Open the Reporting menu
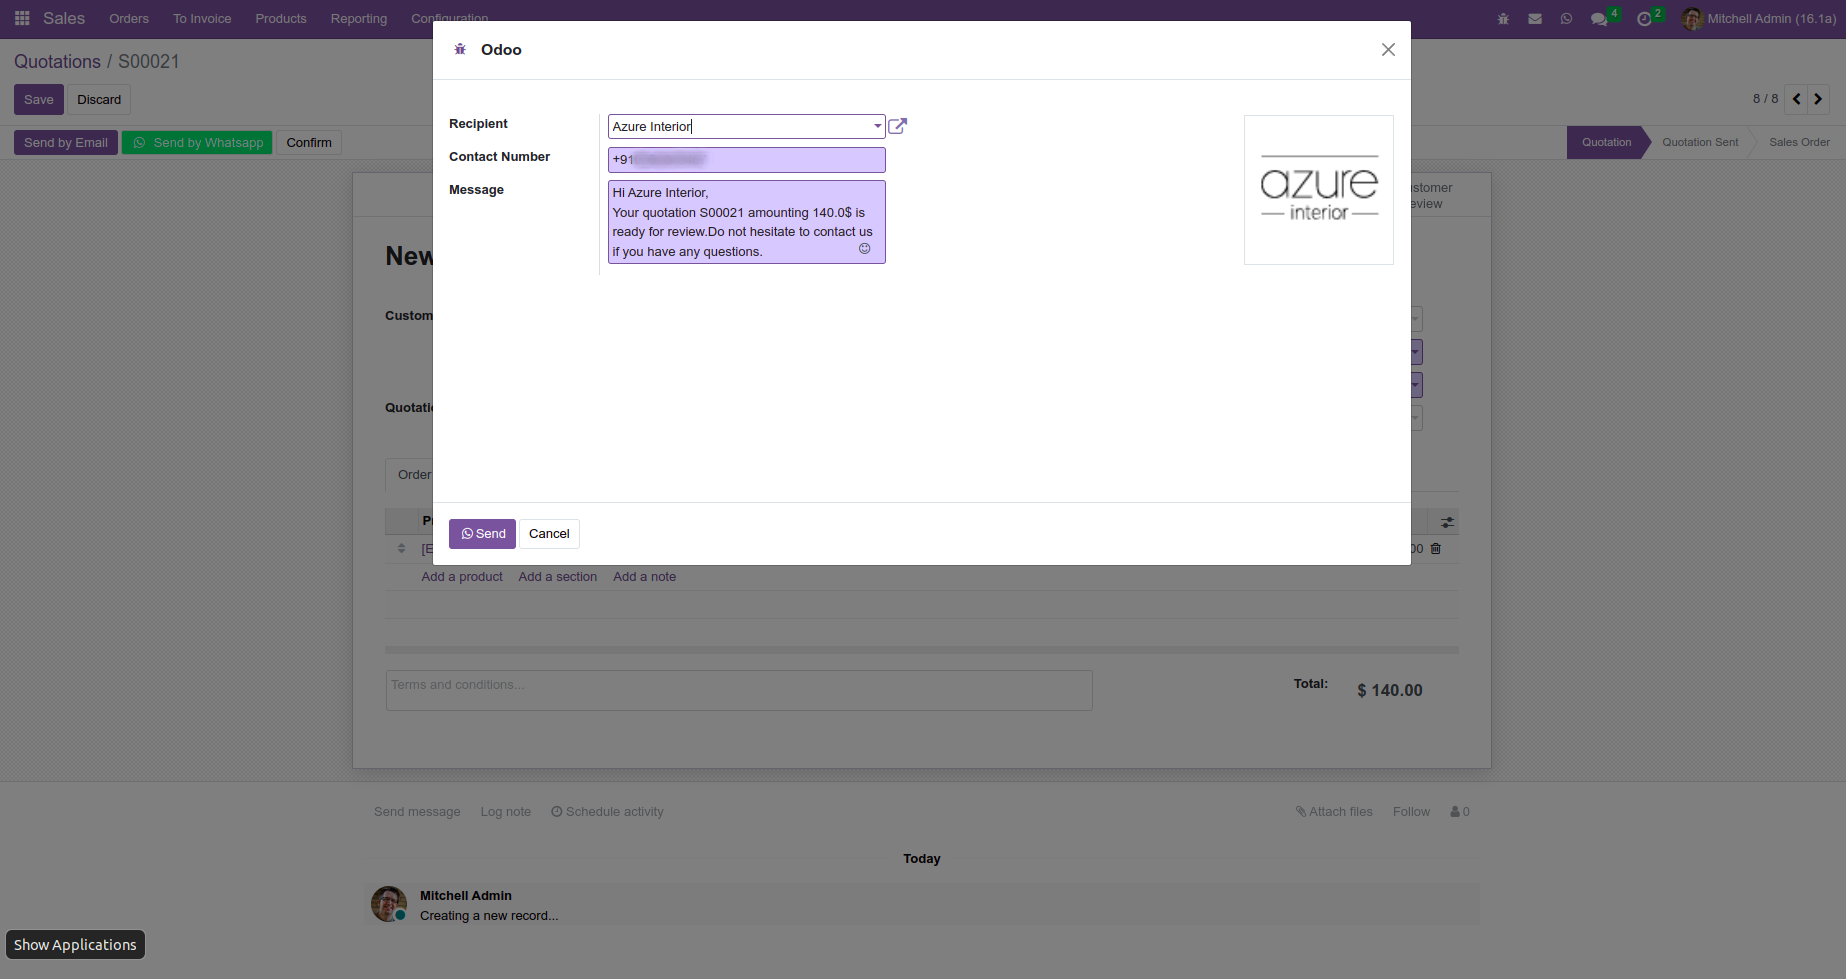1846x979 pixels. click(x=359, y=18)
